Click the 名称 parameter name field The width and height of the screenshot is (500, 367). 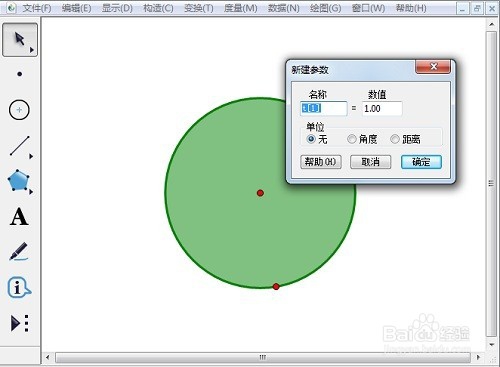point(323,109)
